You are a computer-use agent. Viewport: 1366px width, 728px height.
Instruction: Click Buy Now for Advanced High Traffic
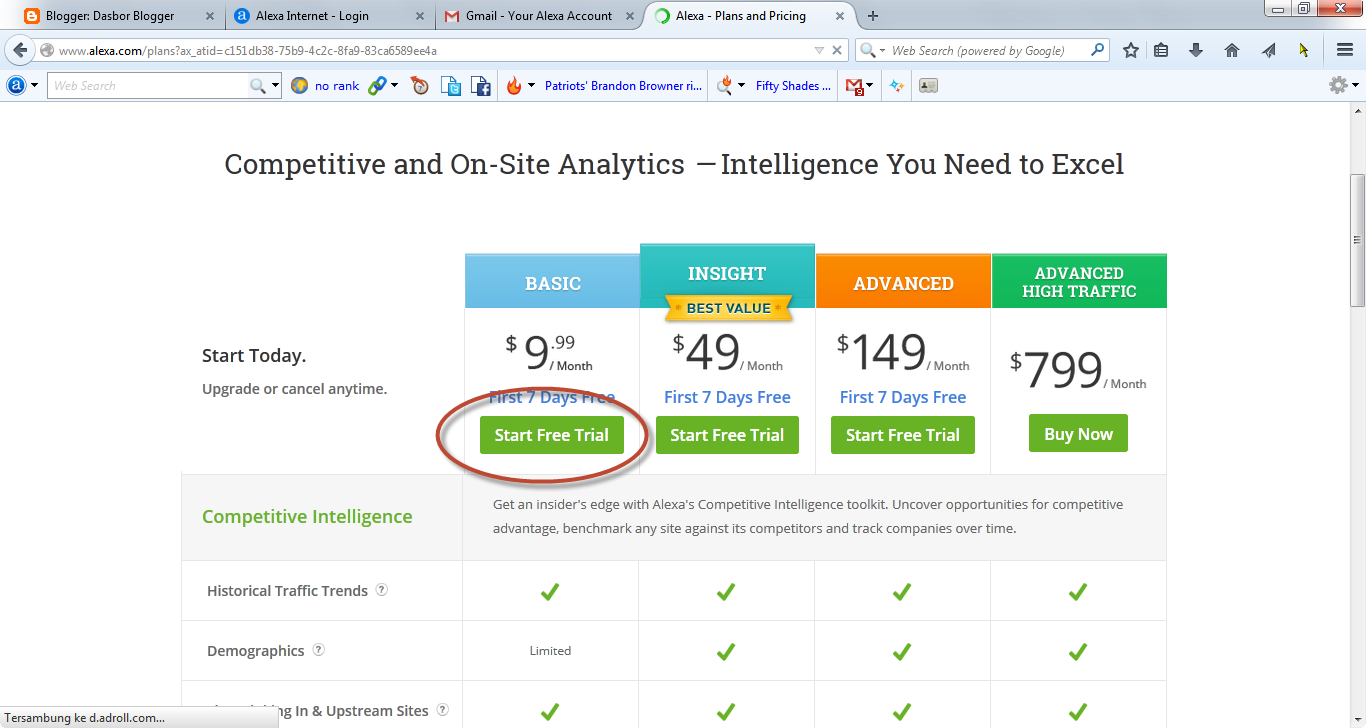1078,434
